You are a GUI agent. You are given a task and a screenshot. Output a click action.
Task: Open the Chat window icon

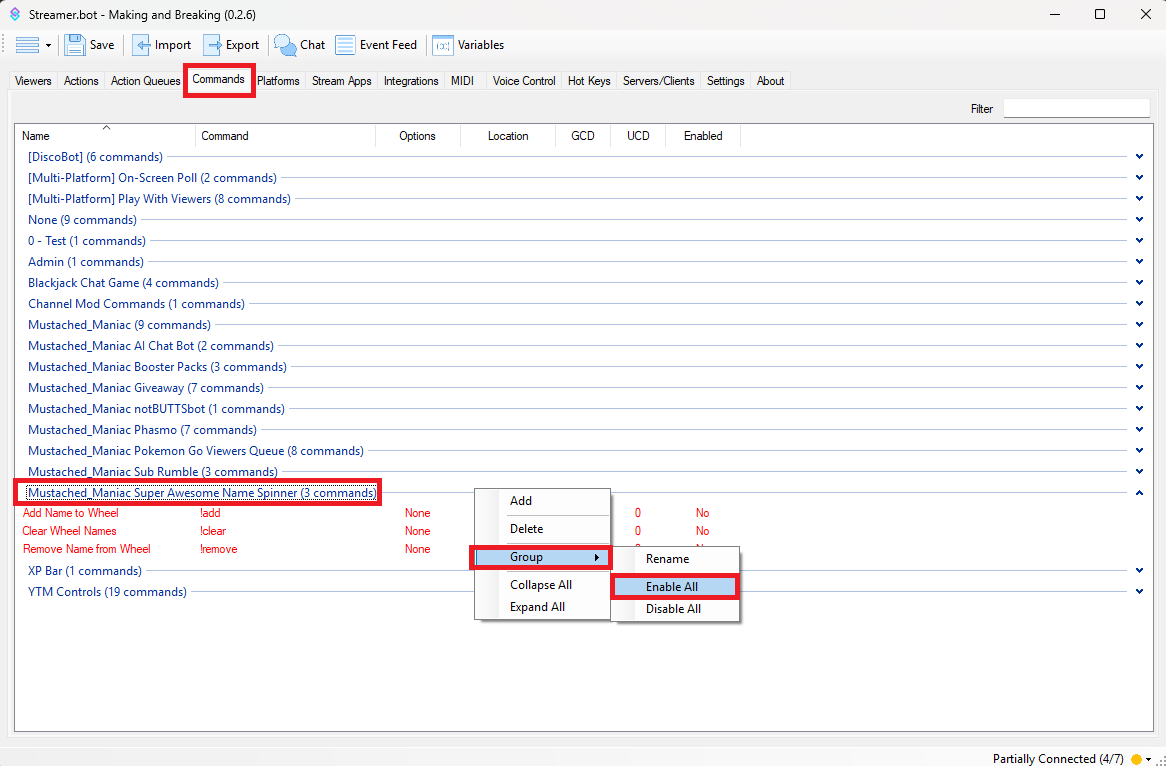tap(286, 45)
